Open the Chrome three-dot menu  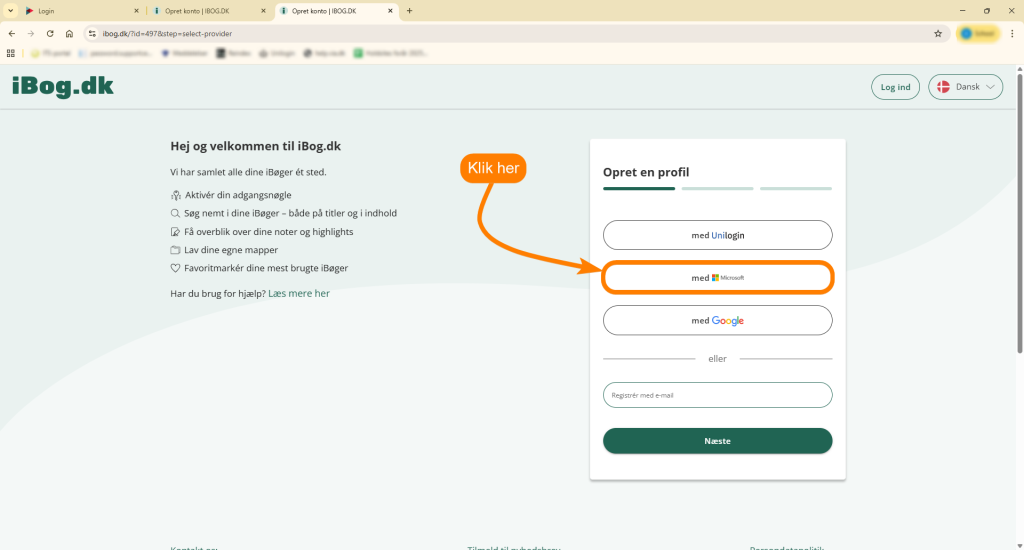tap(1011, 33)
